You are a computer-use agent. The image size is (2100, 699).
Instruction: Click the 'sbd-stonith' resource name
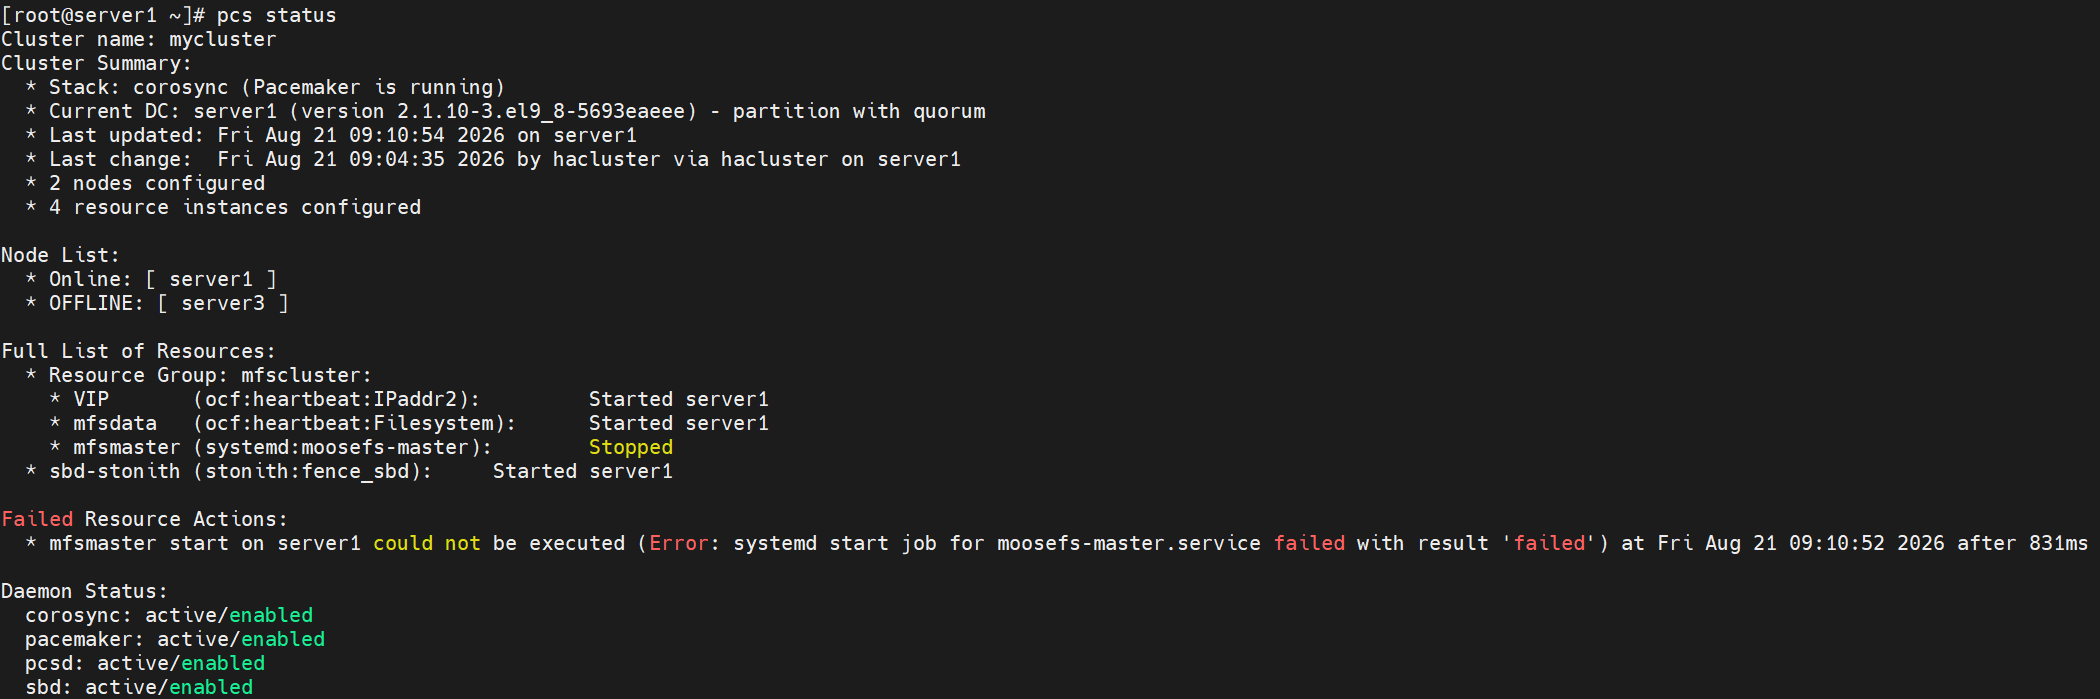point(115,472)
